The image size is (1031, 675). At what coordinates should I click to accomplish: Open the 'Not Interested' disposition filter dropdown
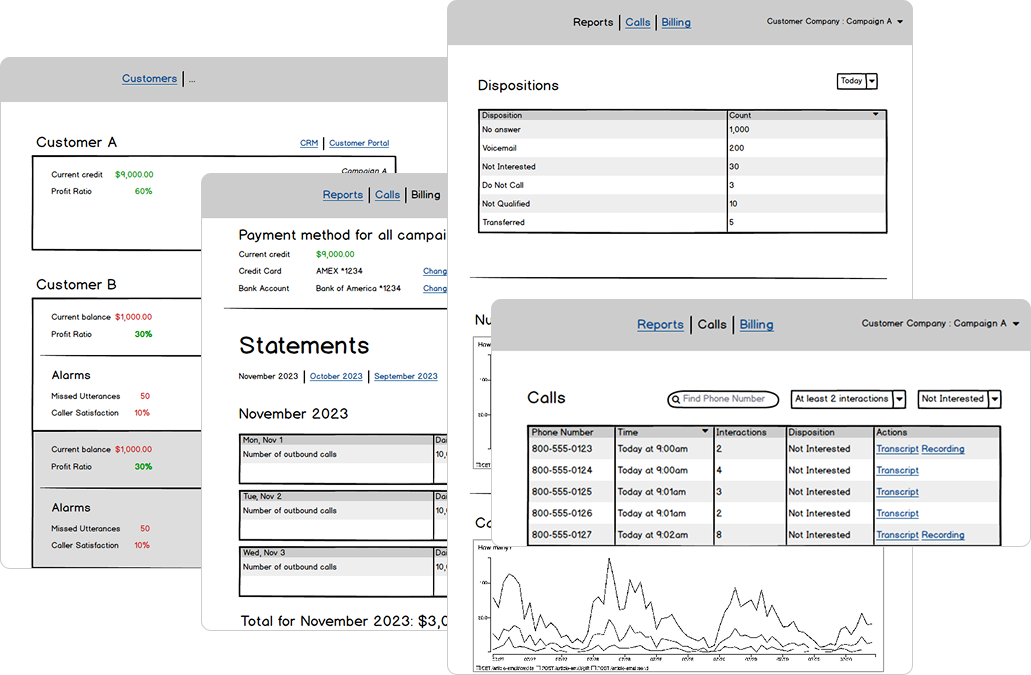click(994, 399)
